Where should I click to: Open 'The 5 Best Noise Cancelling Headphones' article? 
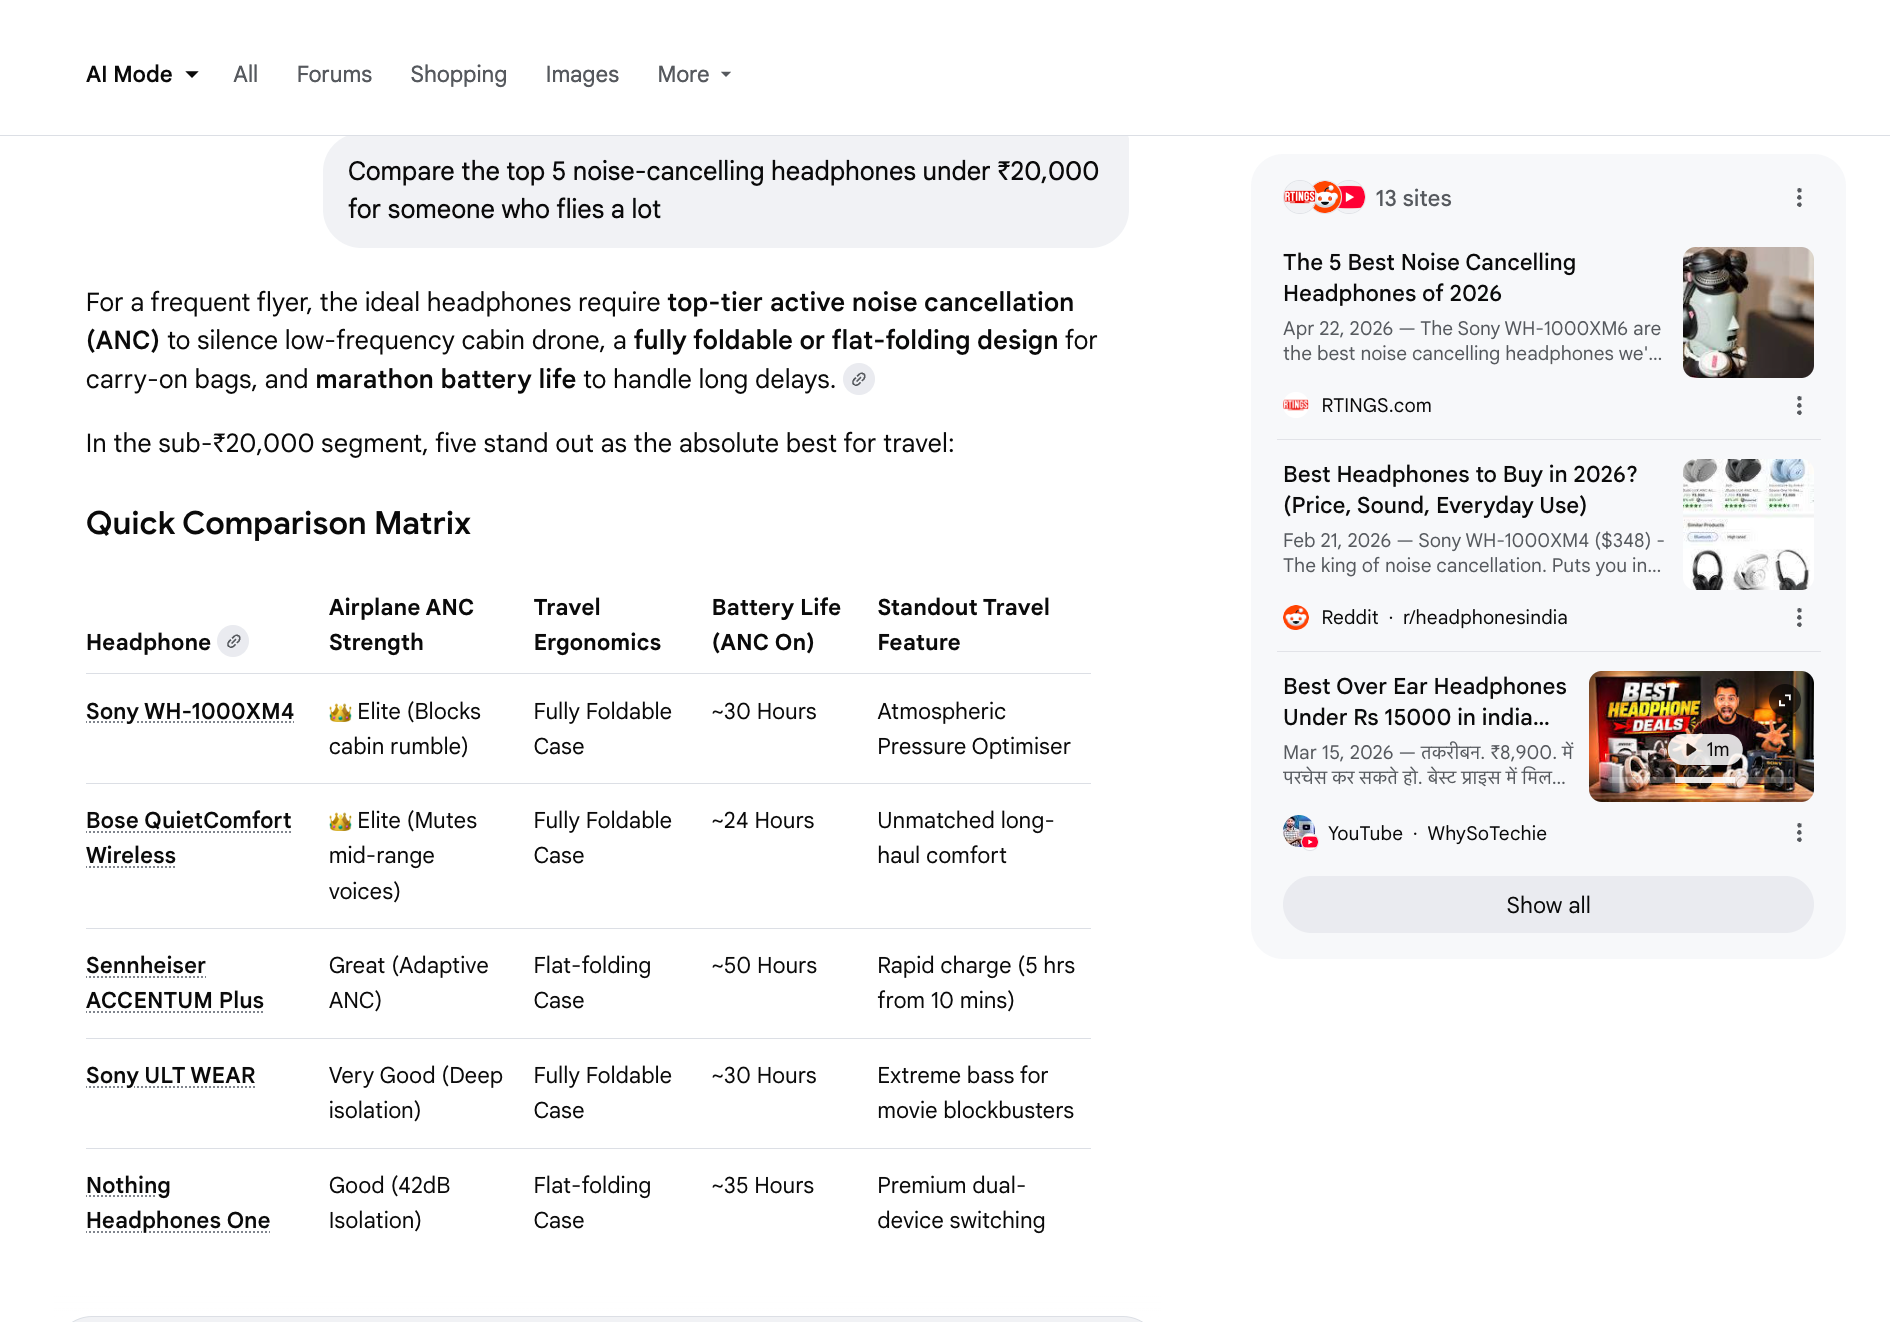pyautogui.click(x=1429, y=277)
